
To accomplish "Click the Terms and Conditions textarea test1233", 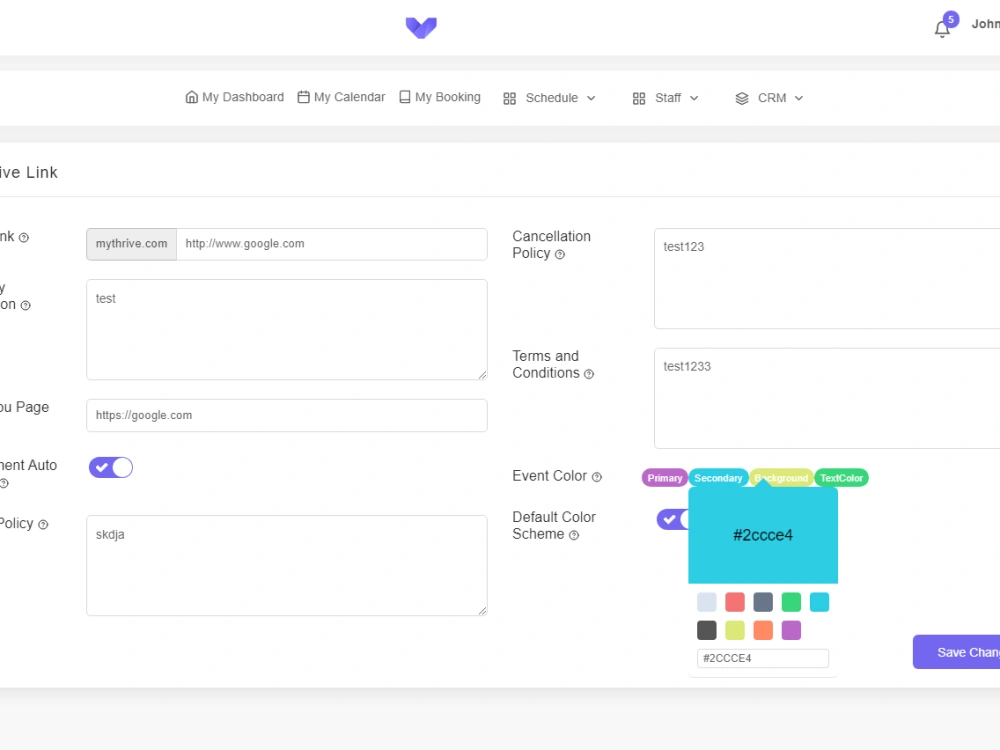I will (x=827, y=399).
